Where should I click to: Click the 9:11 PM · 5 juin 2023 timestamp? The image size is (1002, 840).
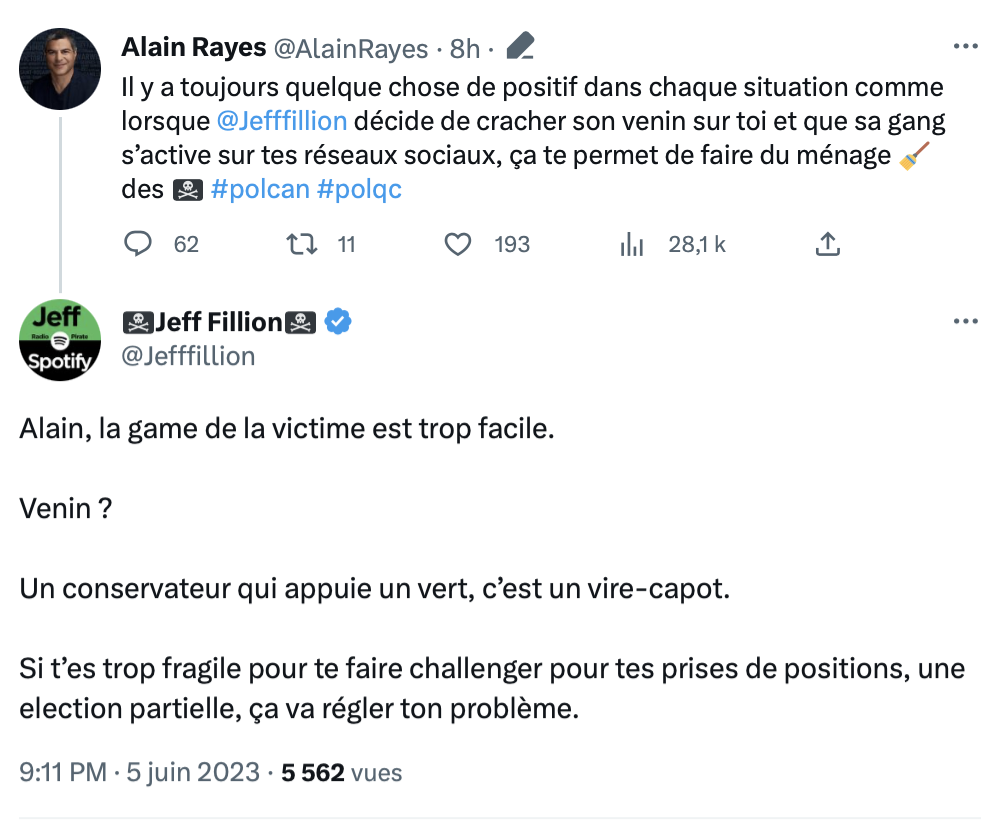139,772
